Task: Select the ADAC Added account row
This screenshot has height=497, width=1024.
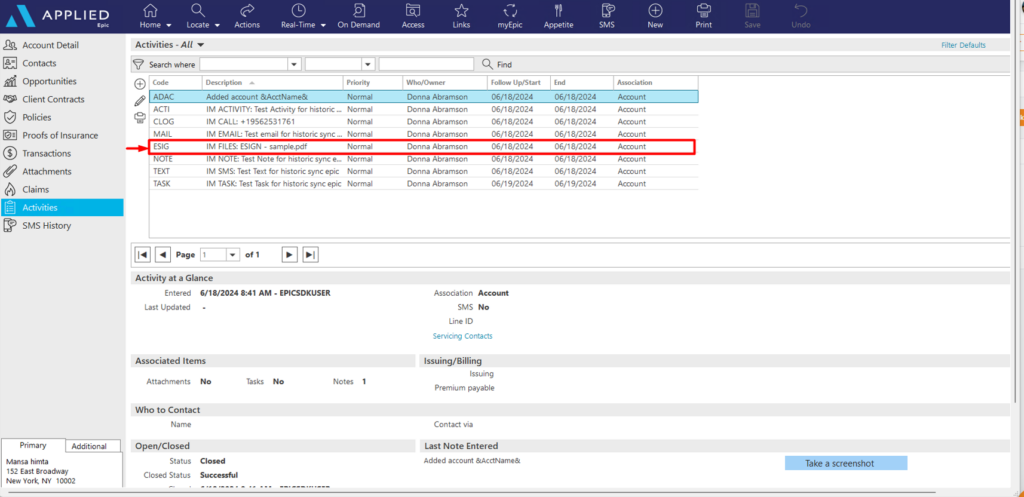Action: coord(424,97)
